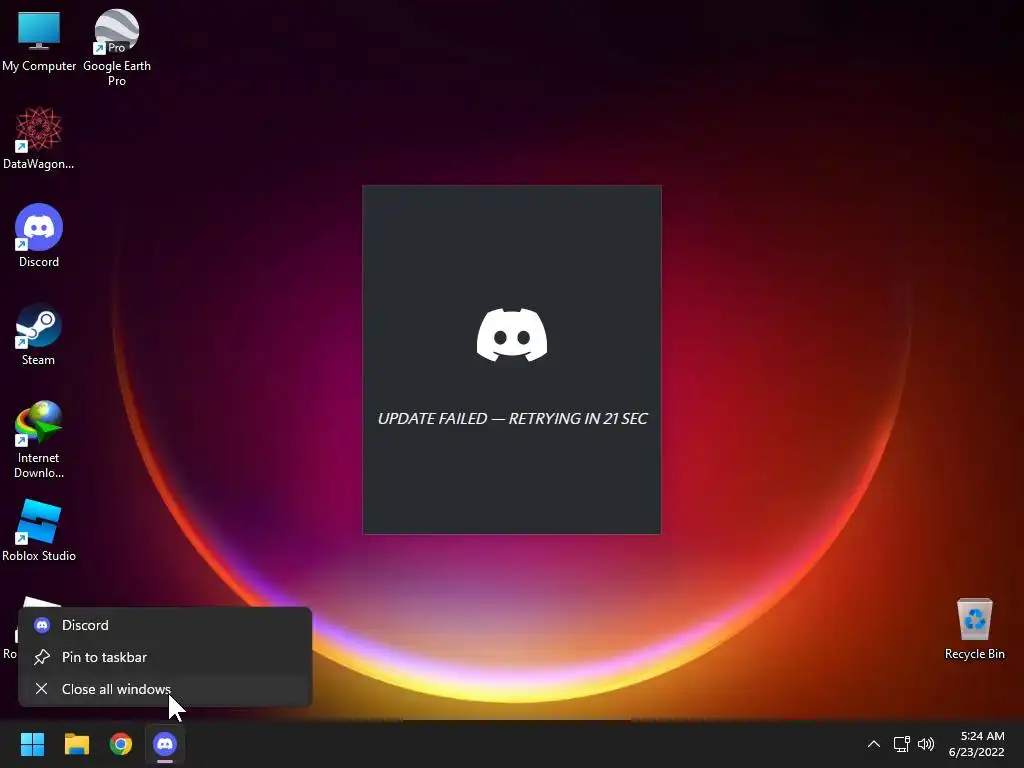Open the Windows Start menu
This screenshot has height=768, width=1024.
(x=32, y=744)
